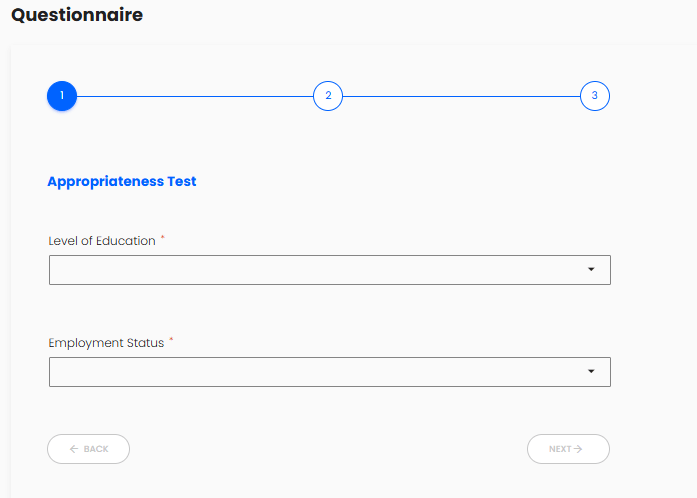Screen dimensions: 697x498
Task: Open the Level of Education dropdown
Action: click(x=330, y=270)
